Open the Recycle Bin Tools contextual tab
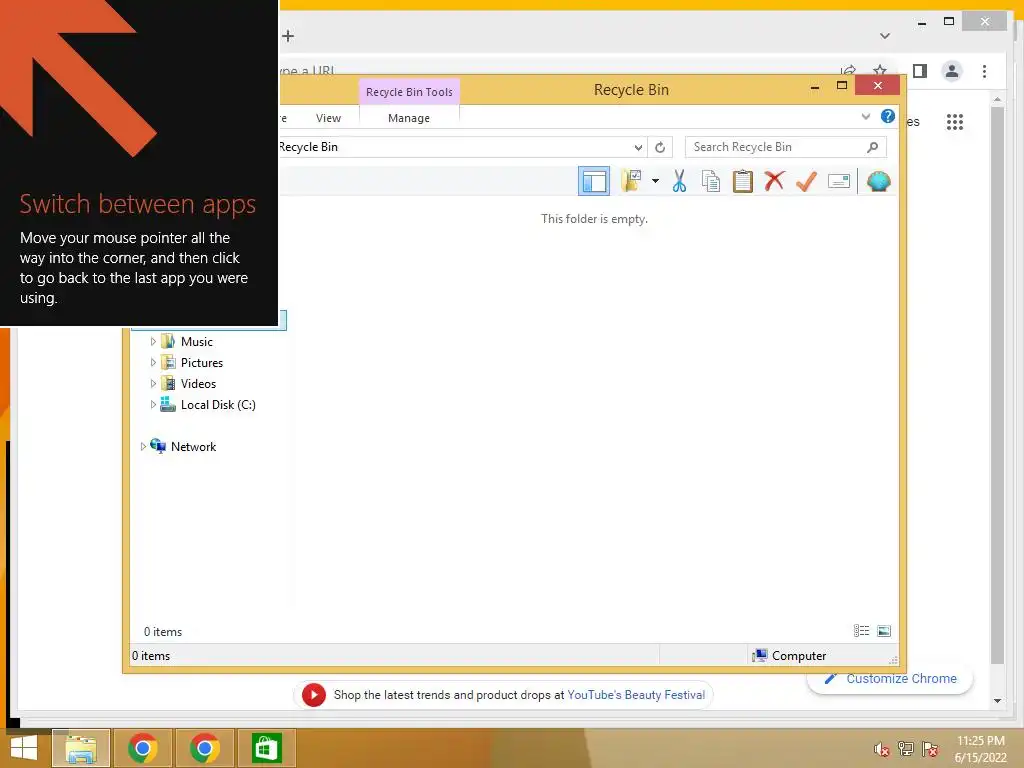This screenshot has height=768, width=1024. point(409,92)
